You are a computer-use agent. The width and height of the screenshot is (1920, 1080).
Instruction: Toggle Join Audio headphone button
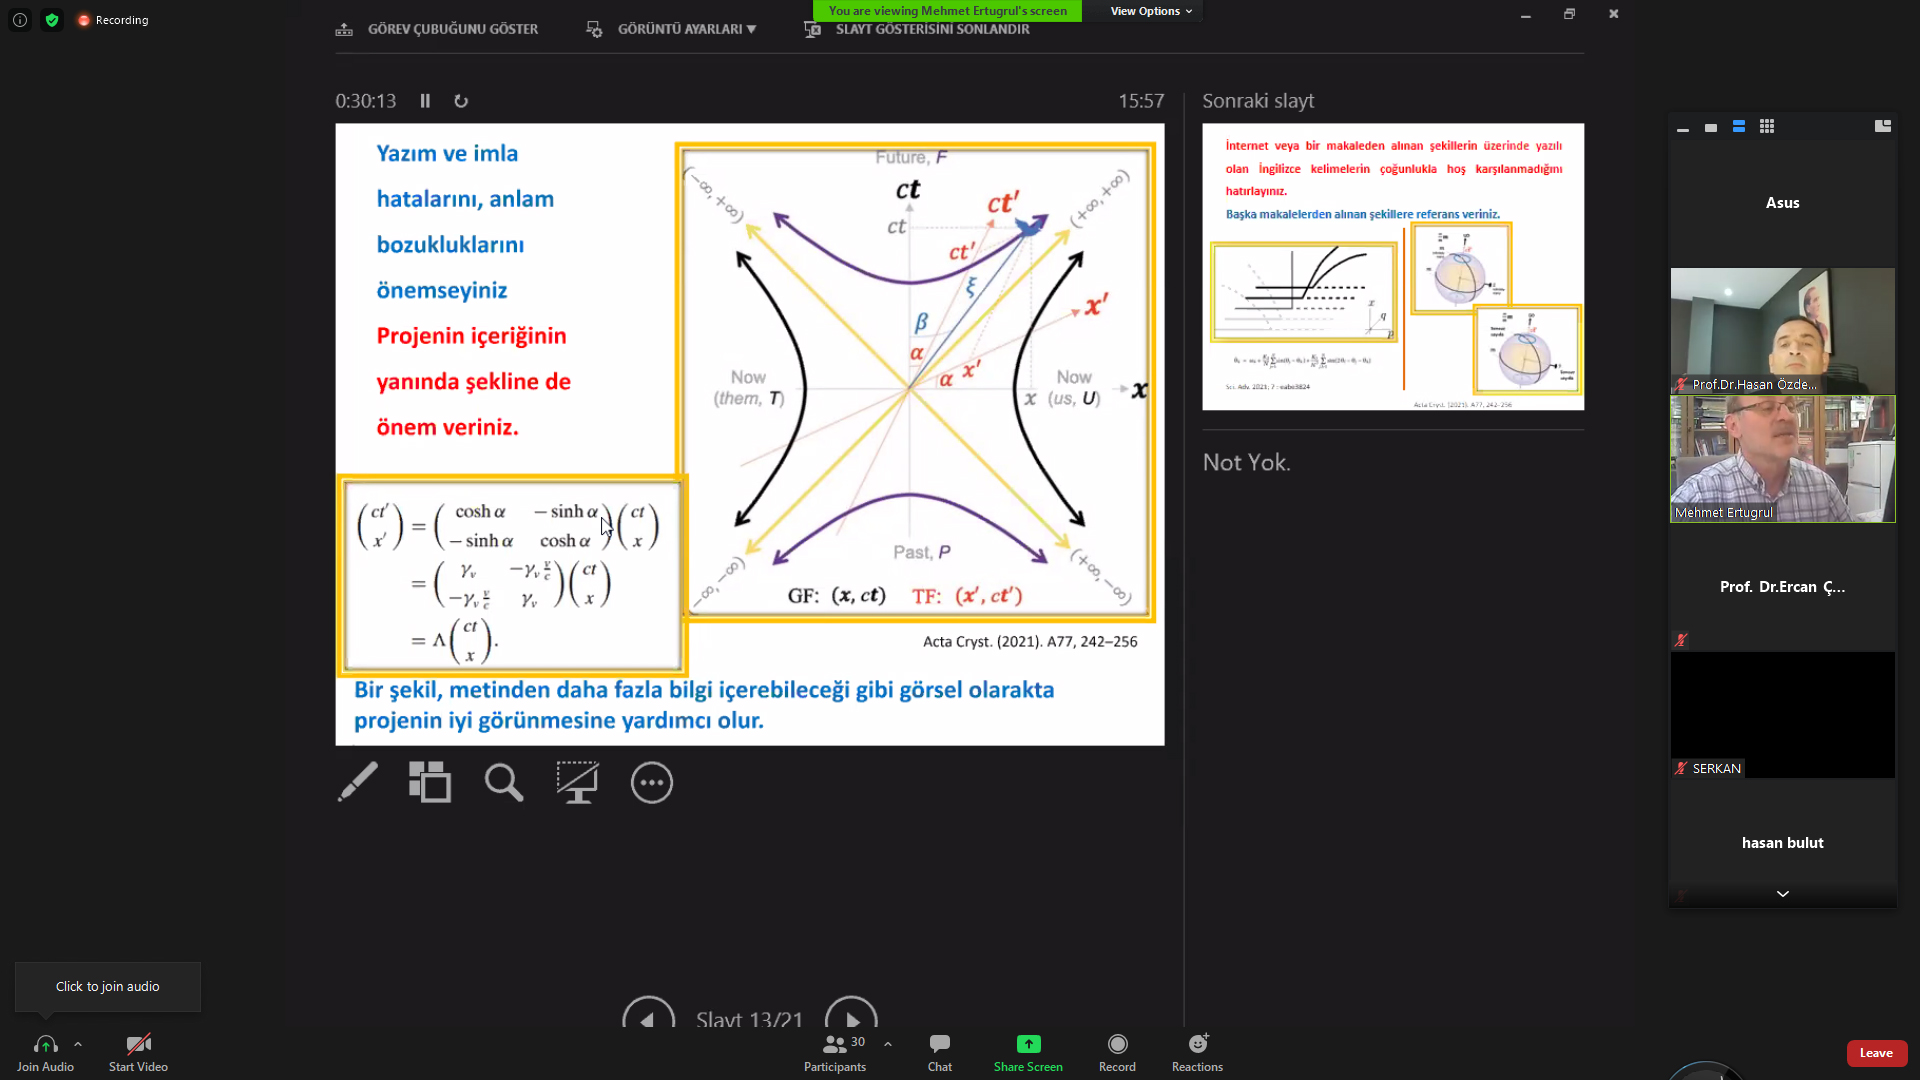45,1052
